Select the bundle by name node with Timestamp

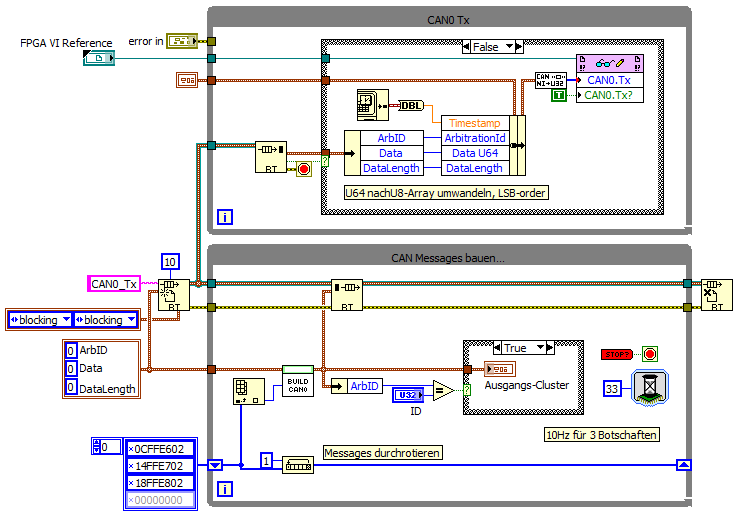483,145
